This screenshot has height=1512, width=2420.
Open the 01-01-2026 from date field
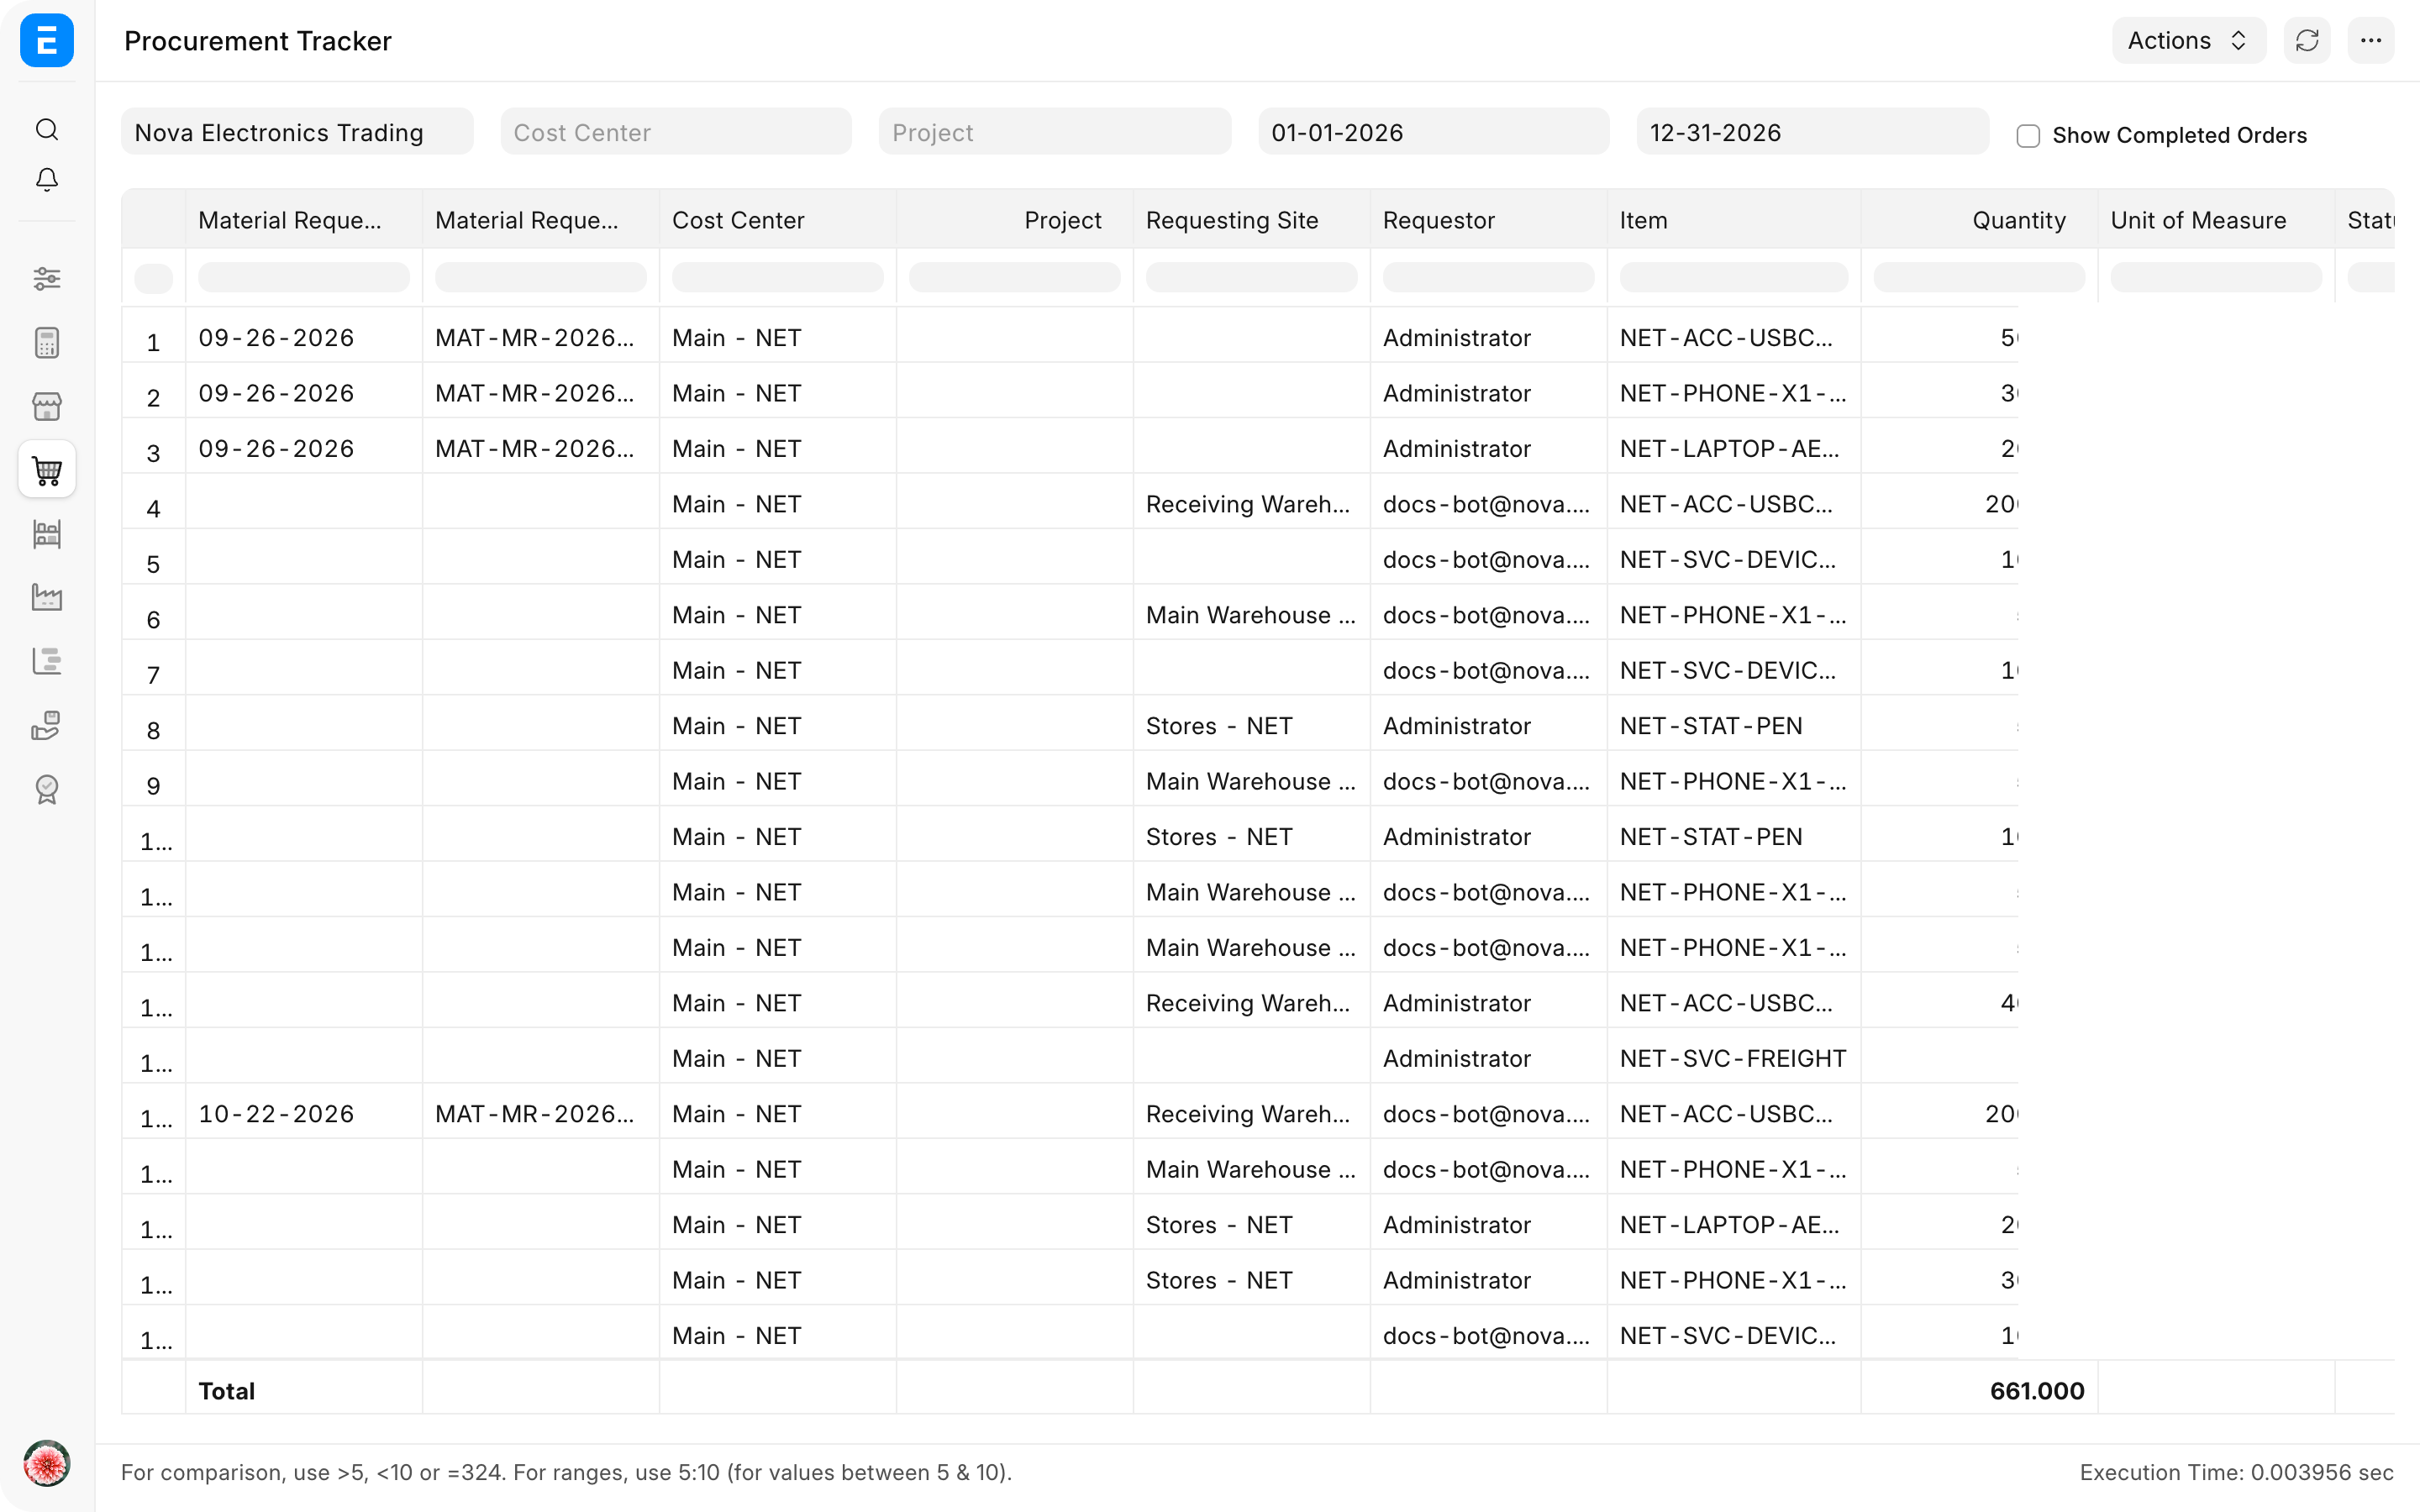coord(1434,132)
